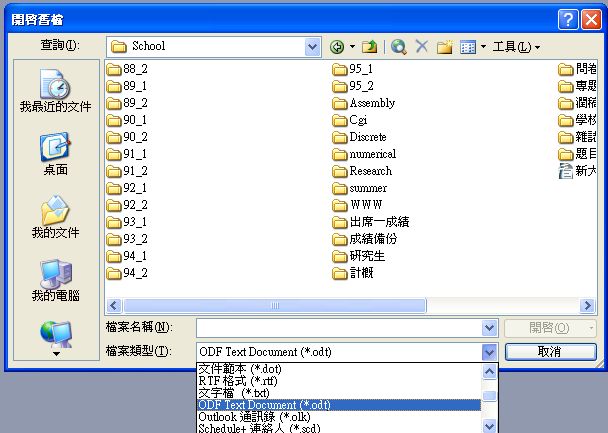Viewport: 608px width, 433px height.
Task: Go up one folder level
Action: pyautogui.click(x=370, y=46)
